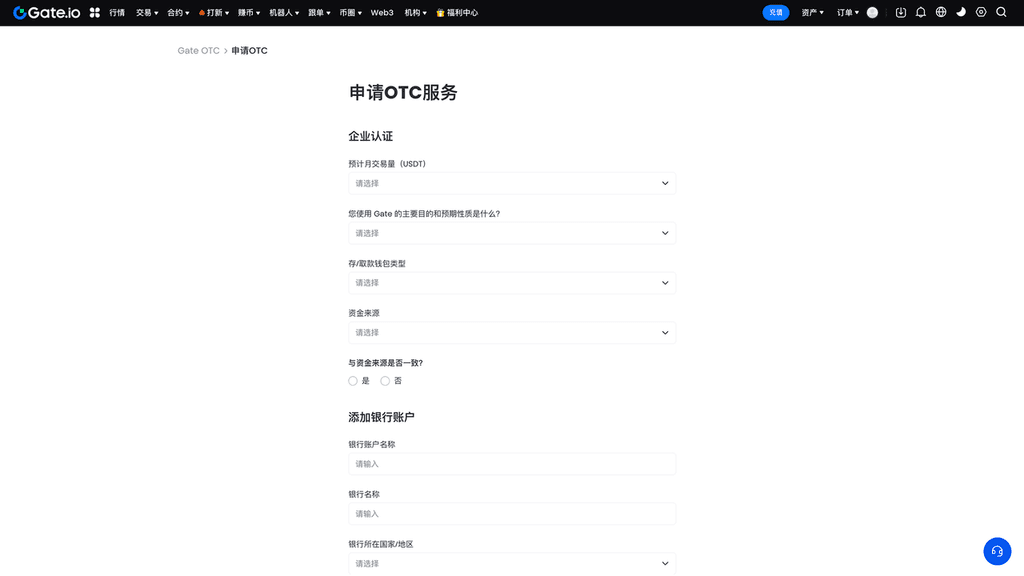Open the 交易 menu
The width and height of the screenshot is (1024, 576).
147,13
